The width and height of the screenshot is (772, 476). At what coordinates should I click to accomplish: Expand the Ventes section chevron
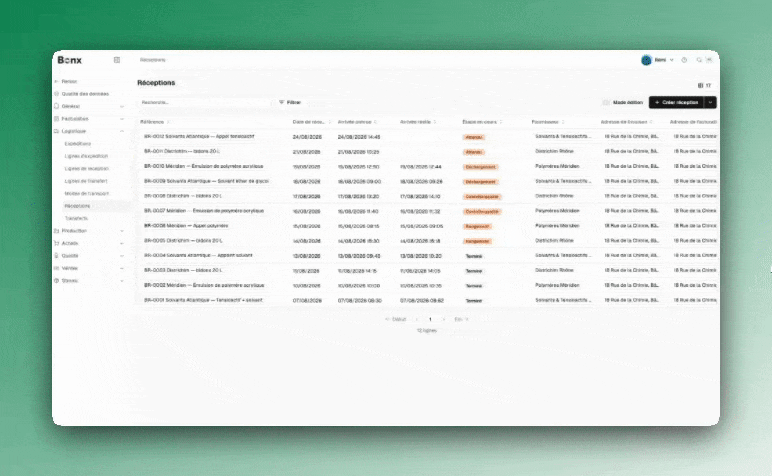click(x=122, y=268)
